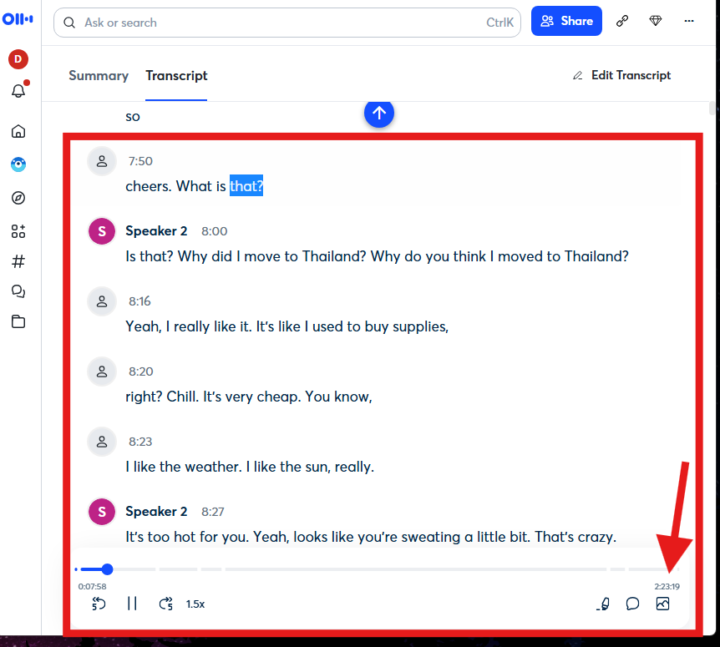Skip forward 5 seconds
This screenshot has width=720, height=647.
pos(166,603)
